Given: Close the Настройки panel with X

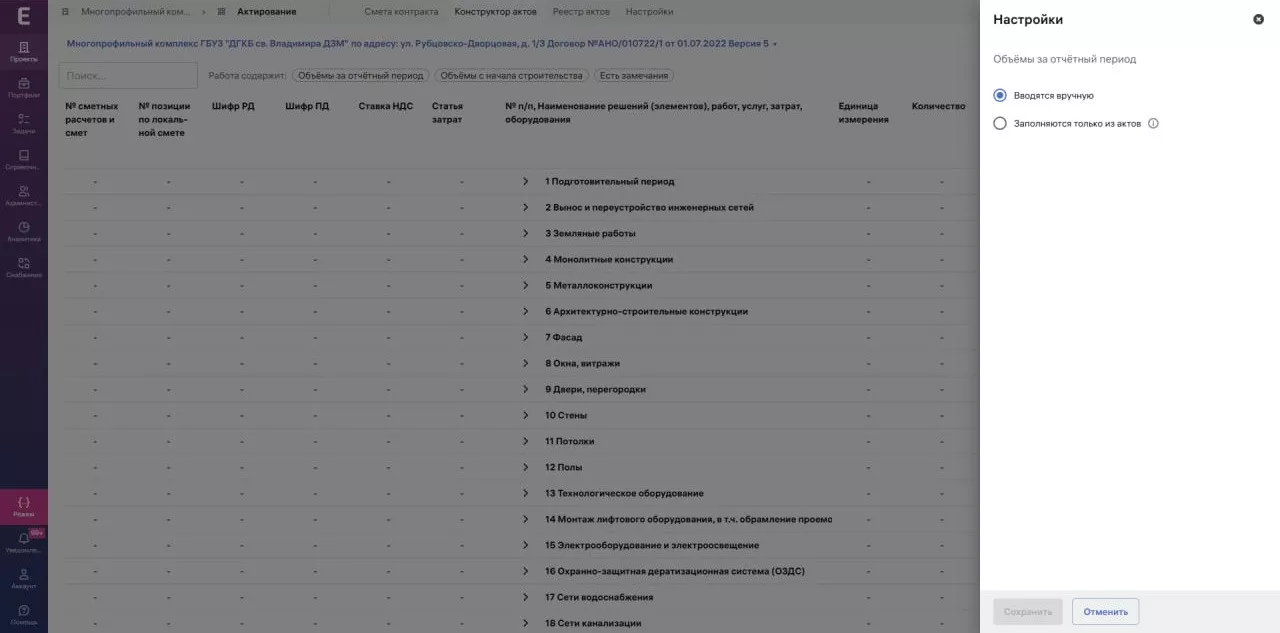Looking at the screenshot, I should point(1258,19).
